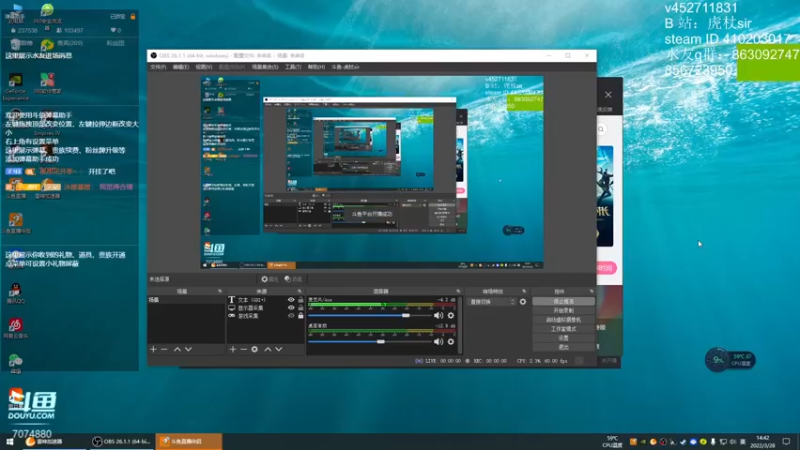Toggle lock on the text (GDI+) source

pos(301,300)
